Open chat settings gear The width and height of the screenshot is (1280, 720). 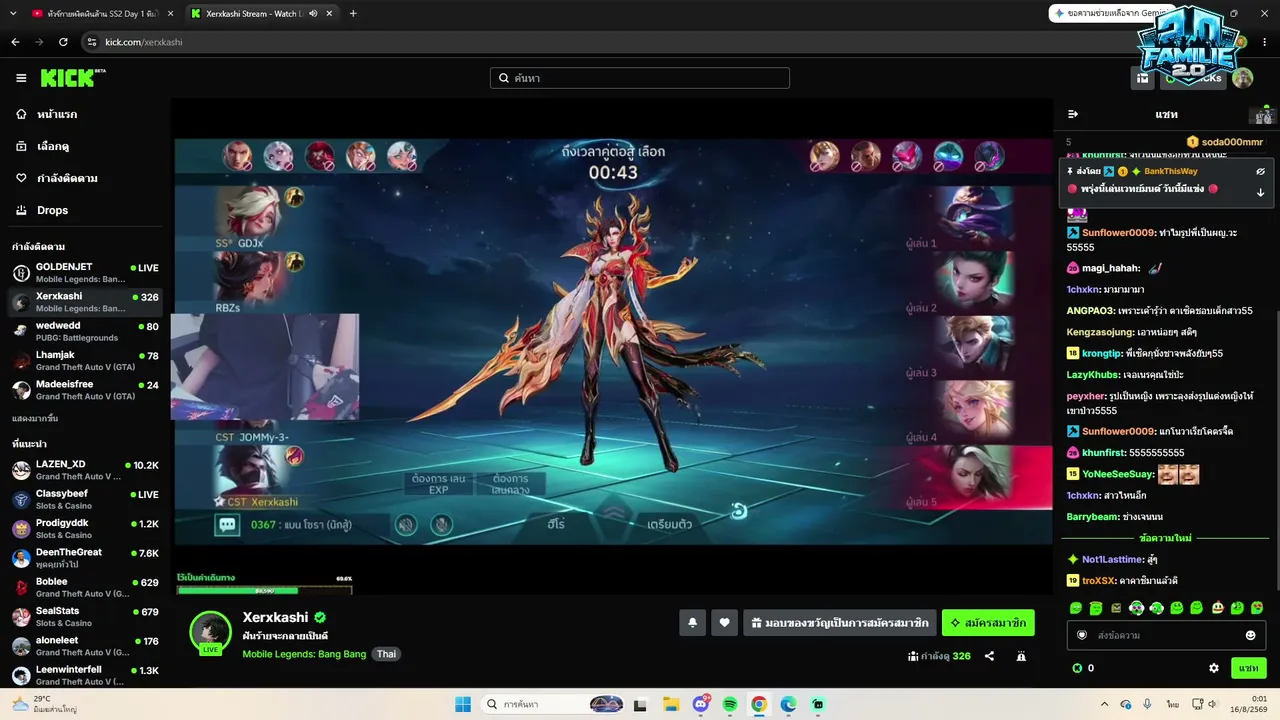[1214, 668]
